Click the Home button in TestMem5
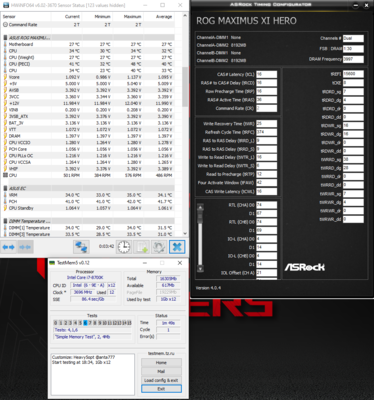Screen dimensions: 374x400 coord(161,363)
